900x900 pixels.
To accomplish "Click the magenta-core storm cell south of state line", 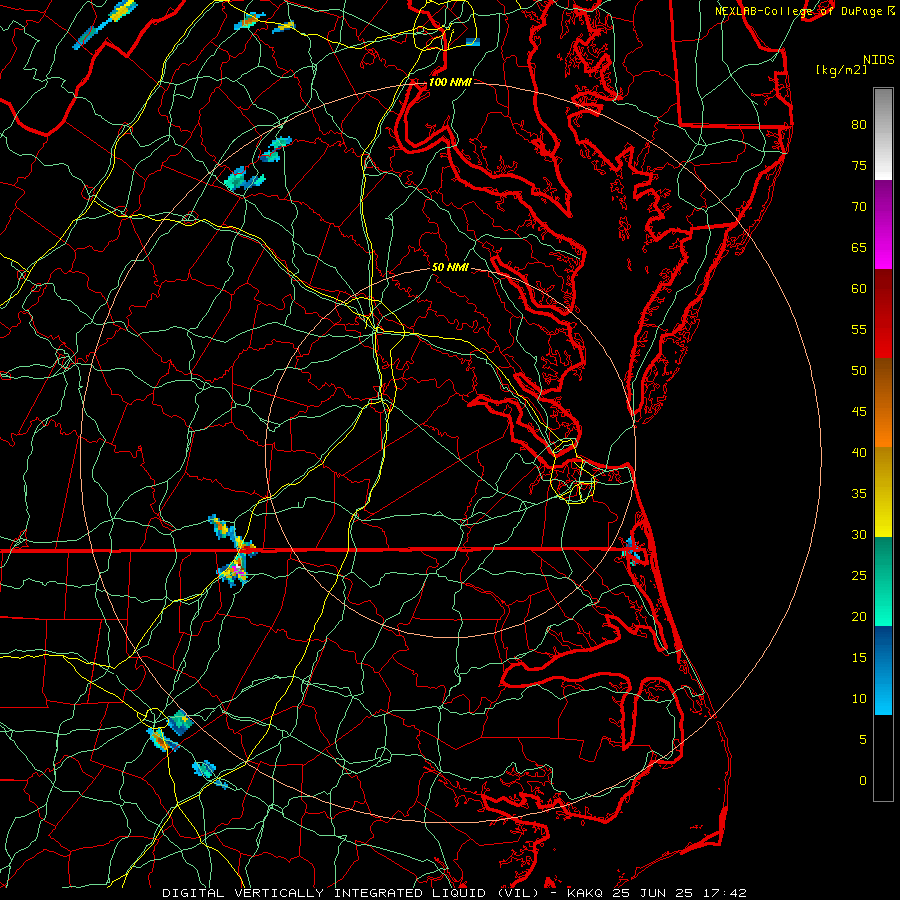I will pos(234,572).
